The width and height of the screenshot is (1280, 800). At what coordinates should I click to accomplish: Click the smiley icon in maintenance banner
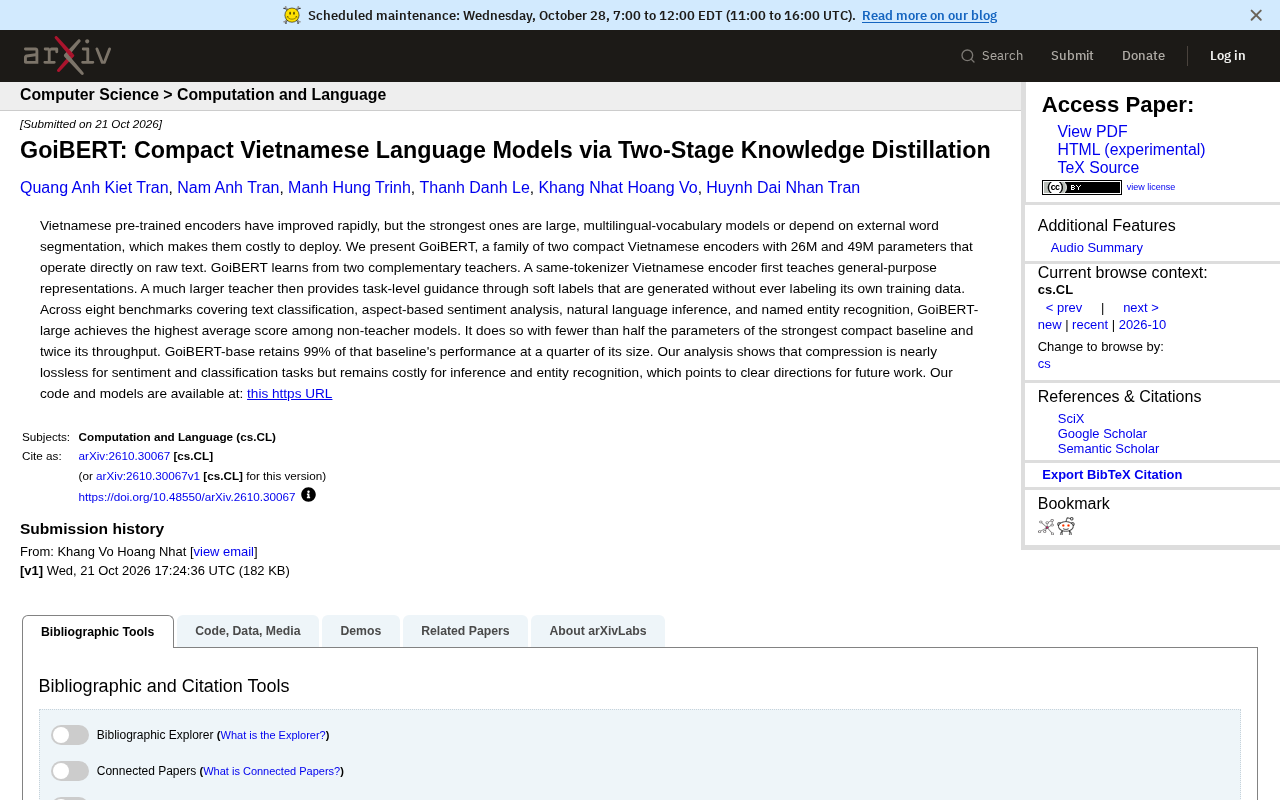click(292, 15)
